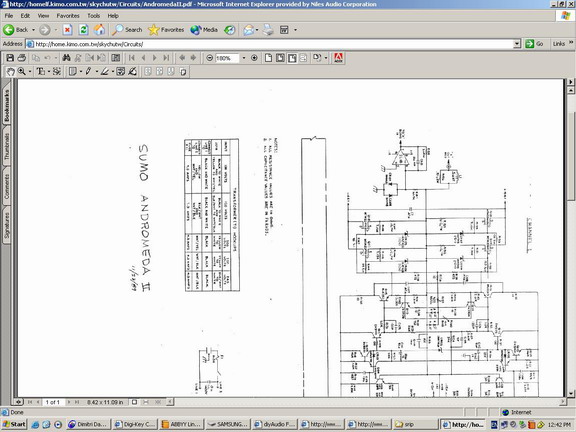Viewport: 576px width, 432px height.
Task: Click the Go button
Action: coord(534,44)
